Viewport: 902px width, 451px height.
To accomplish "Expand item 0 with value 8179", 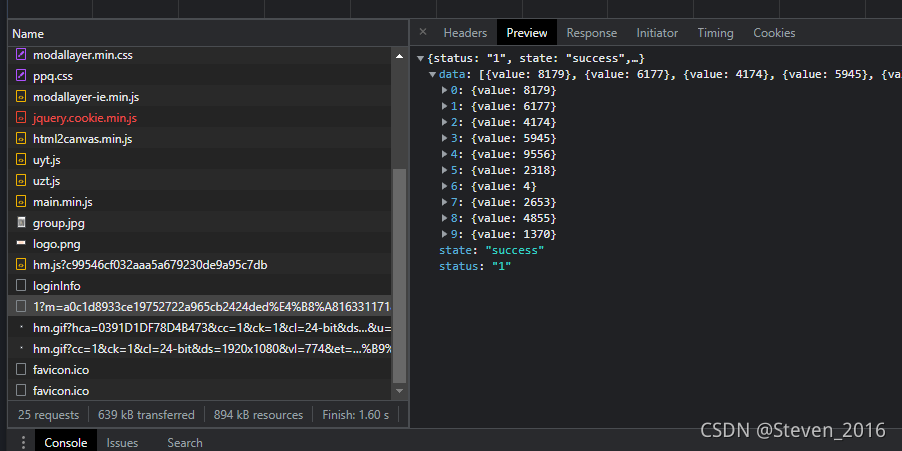I will coord(444,90).
